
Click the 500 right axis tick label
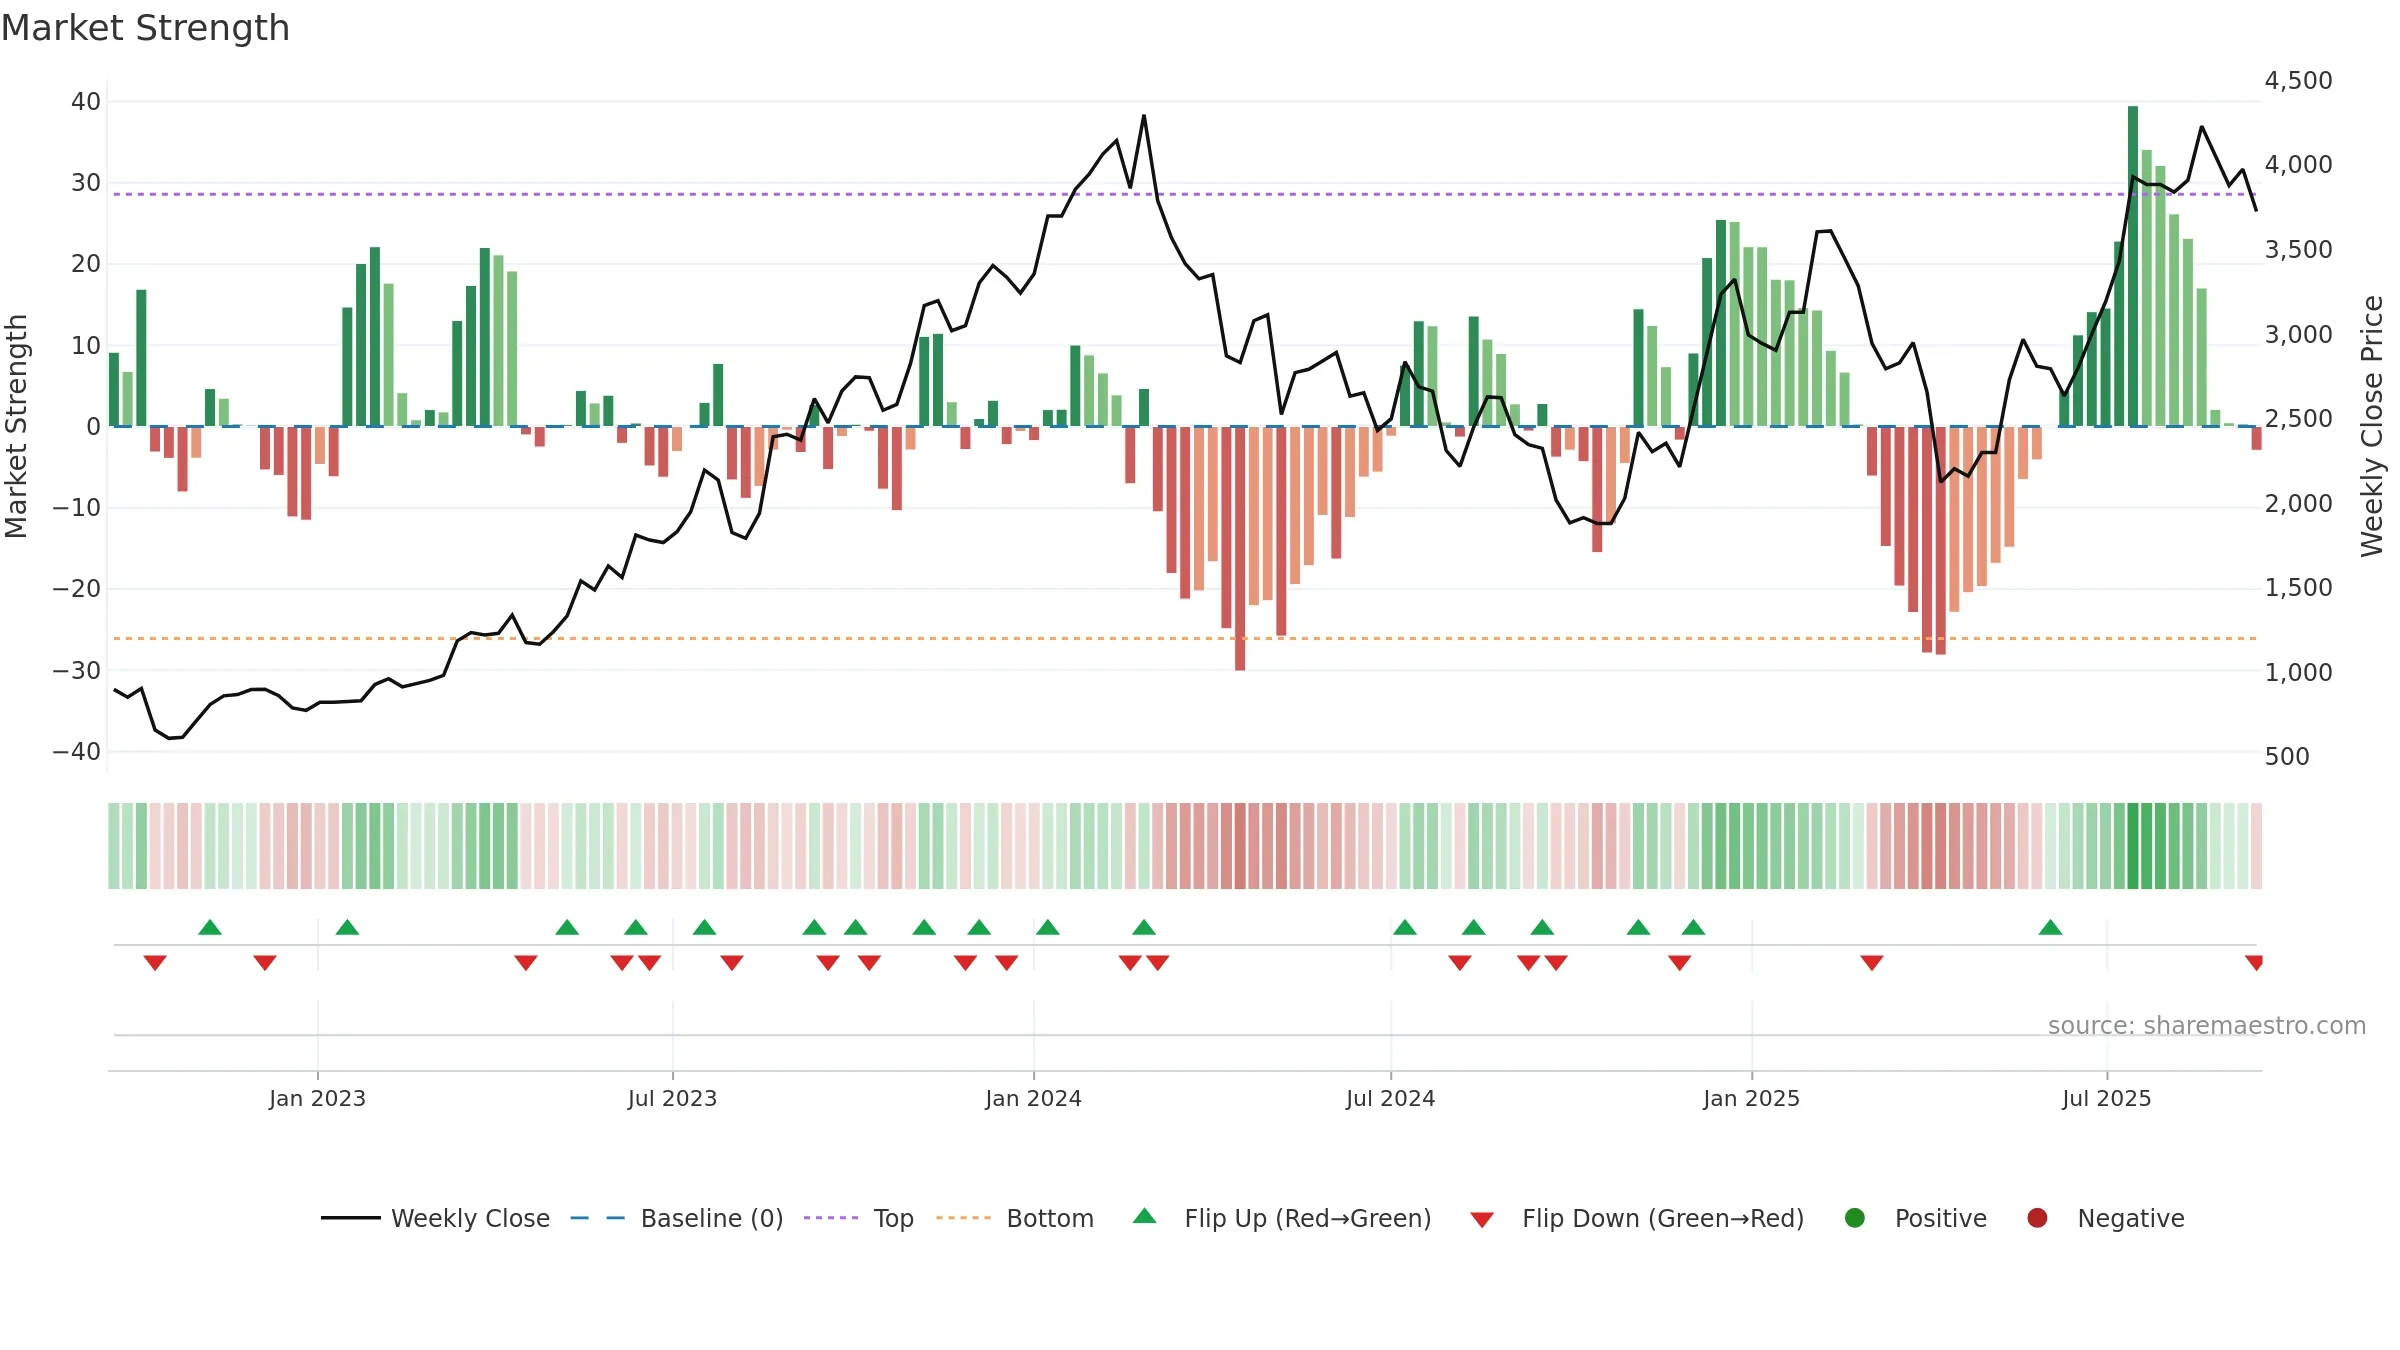point(2287,756)
